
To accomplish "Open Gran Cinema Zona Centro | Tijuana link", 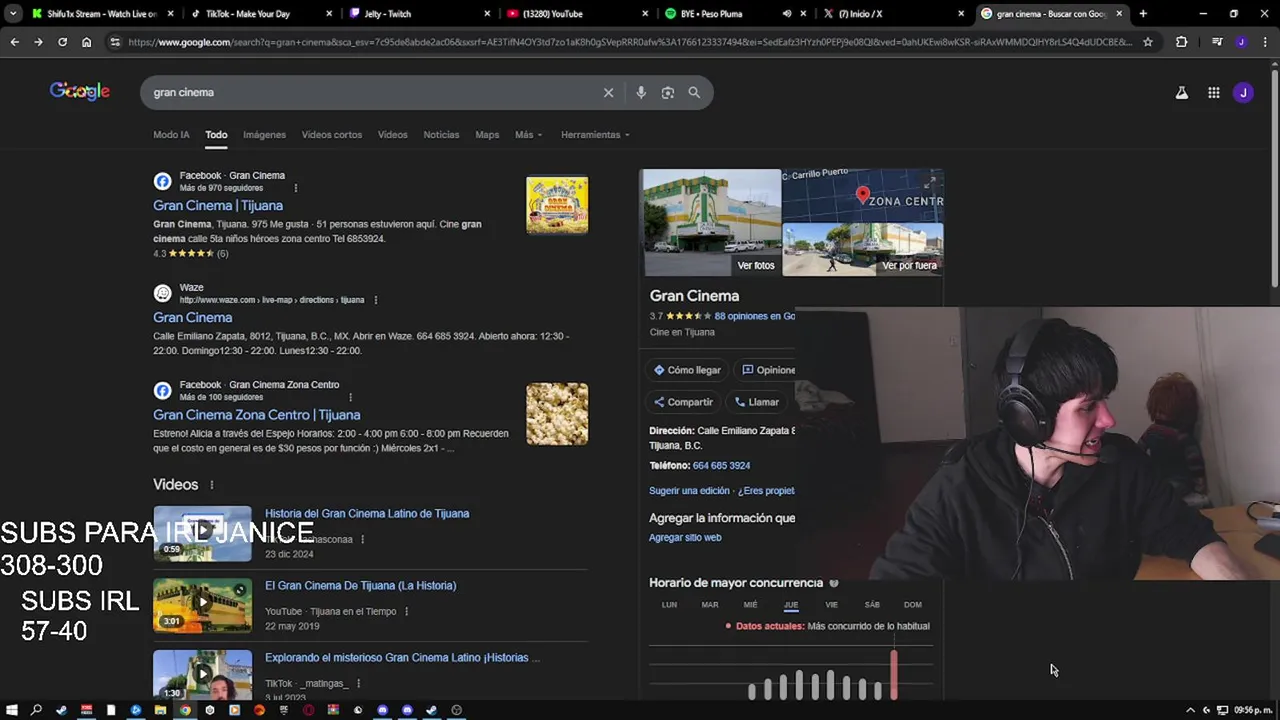I will pyautogui.click(x=256, y=415).
